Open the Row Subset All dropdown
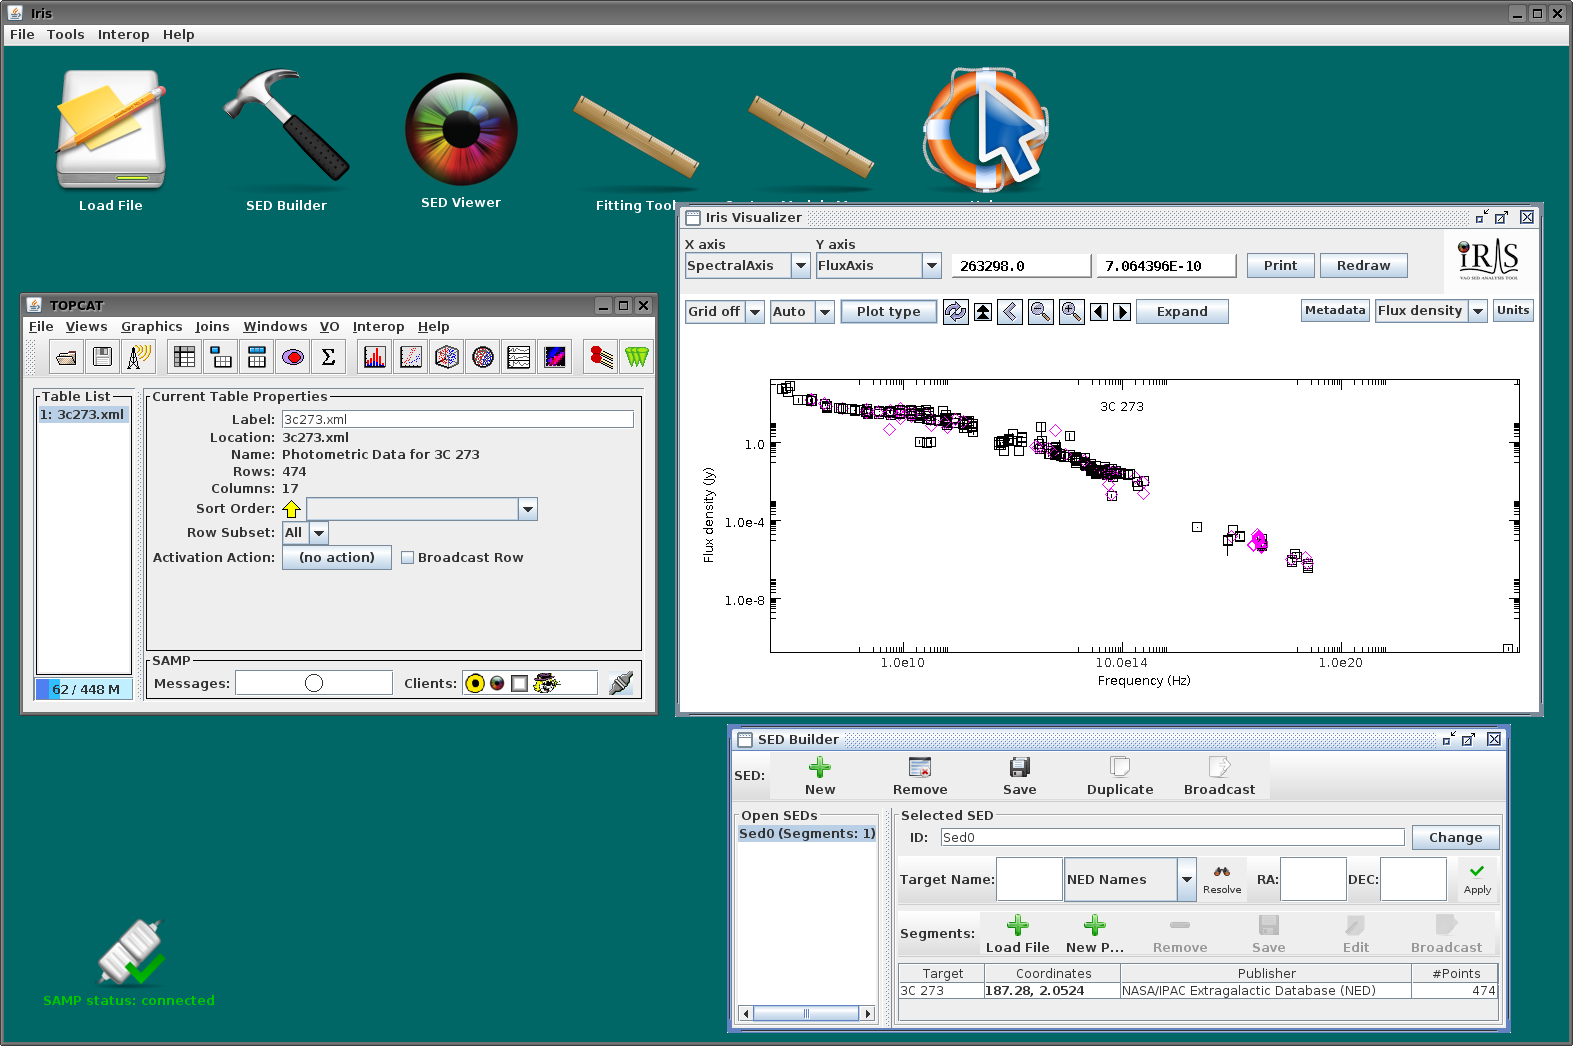This screenshot has height=1046, width=1573. point(305,533)
